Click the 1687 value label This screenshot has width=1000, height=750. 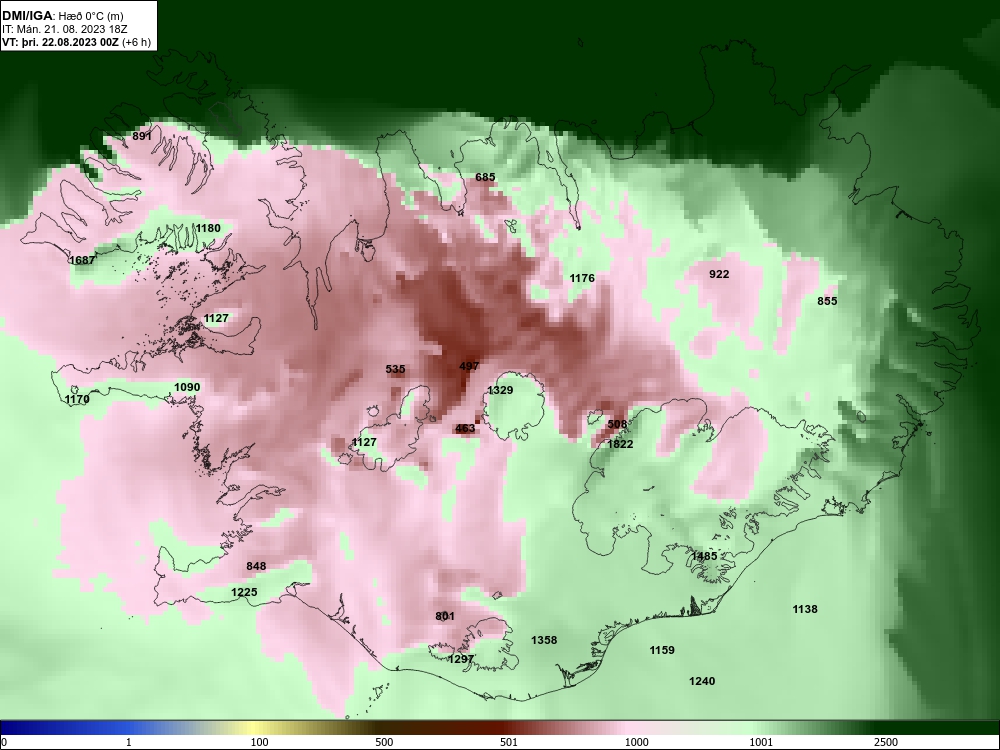click(x=82, y=260)
